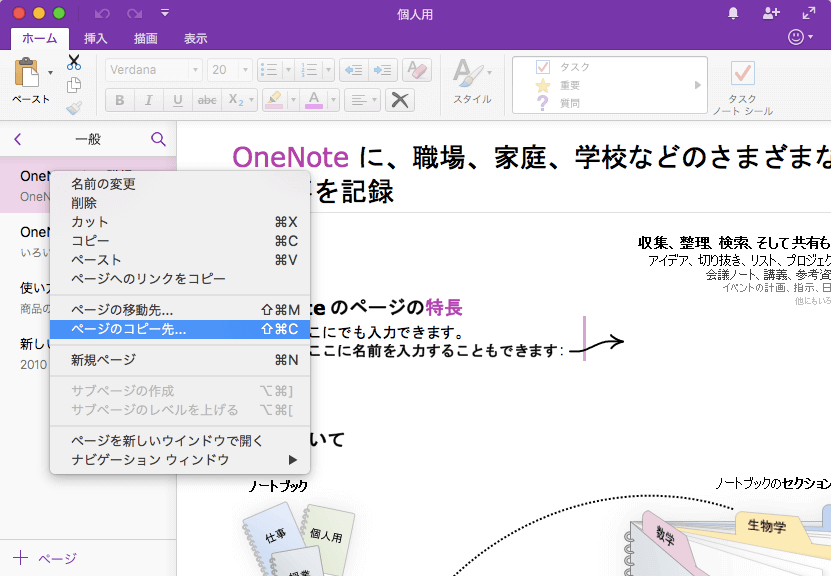The image size is (831, 576).
Task: Toggle strikethrough formatting
Action: tap(207, 100)
